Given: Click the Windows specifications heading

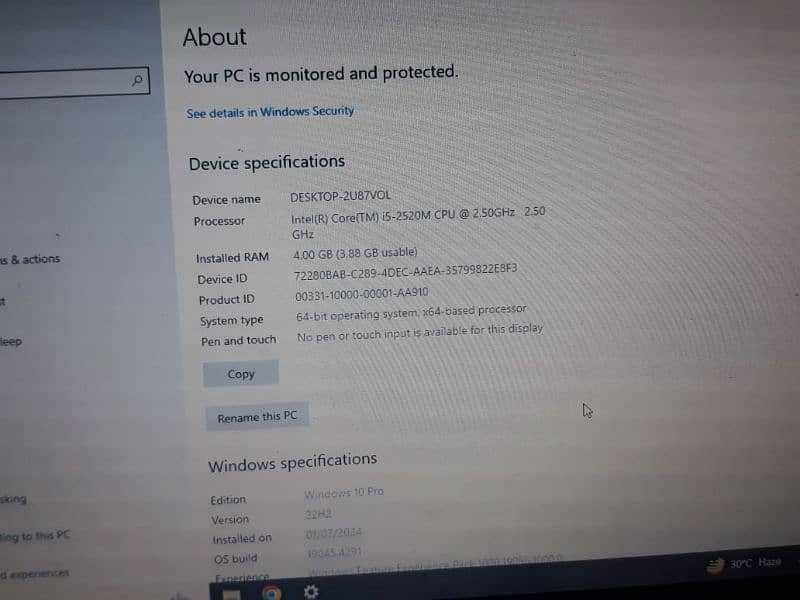Looking at the screenshot, I should pyautogui.click(x=292, y=462).
